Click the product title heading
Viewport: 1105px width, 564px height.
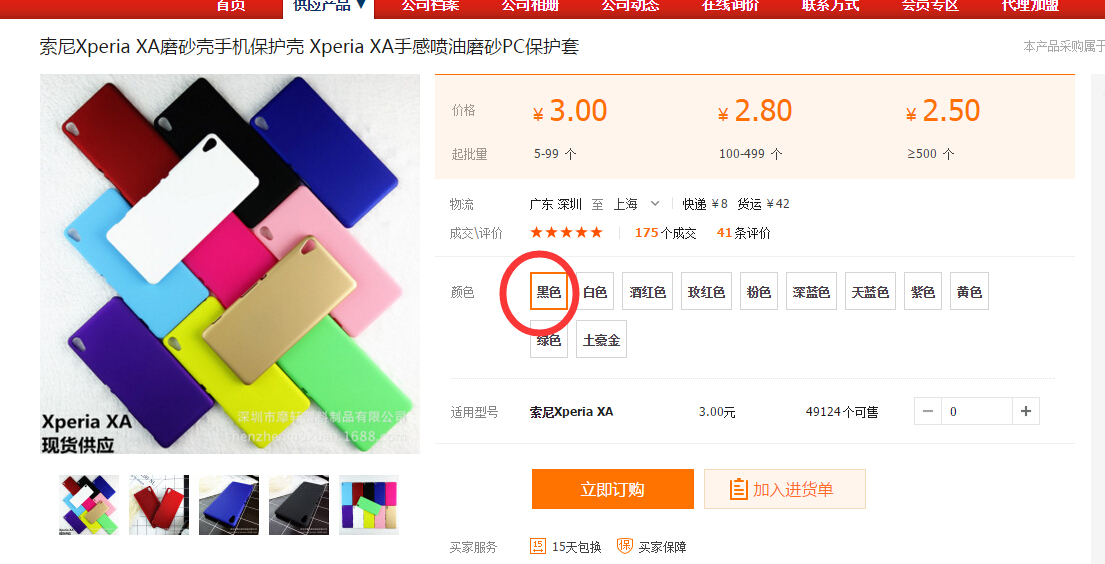[309, 47]
